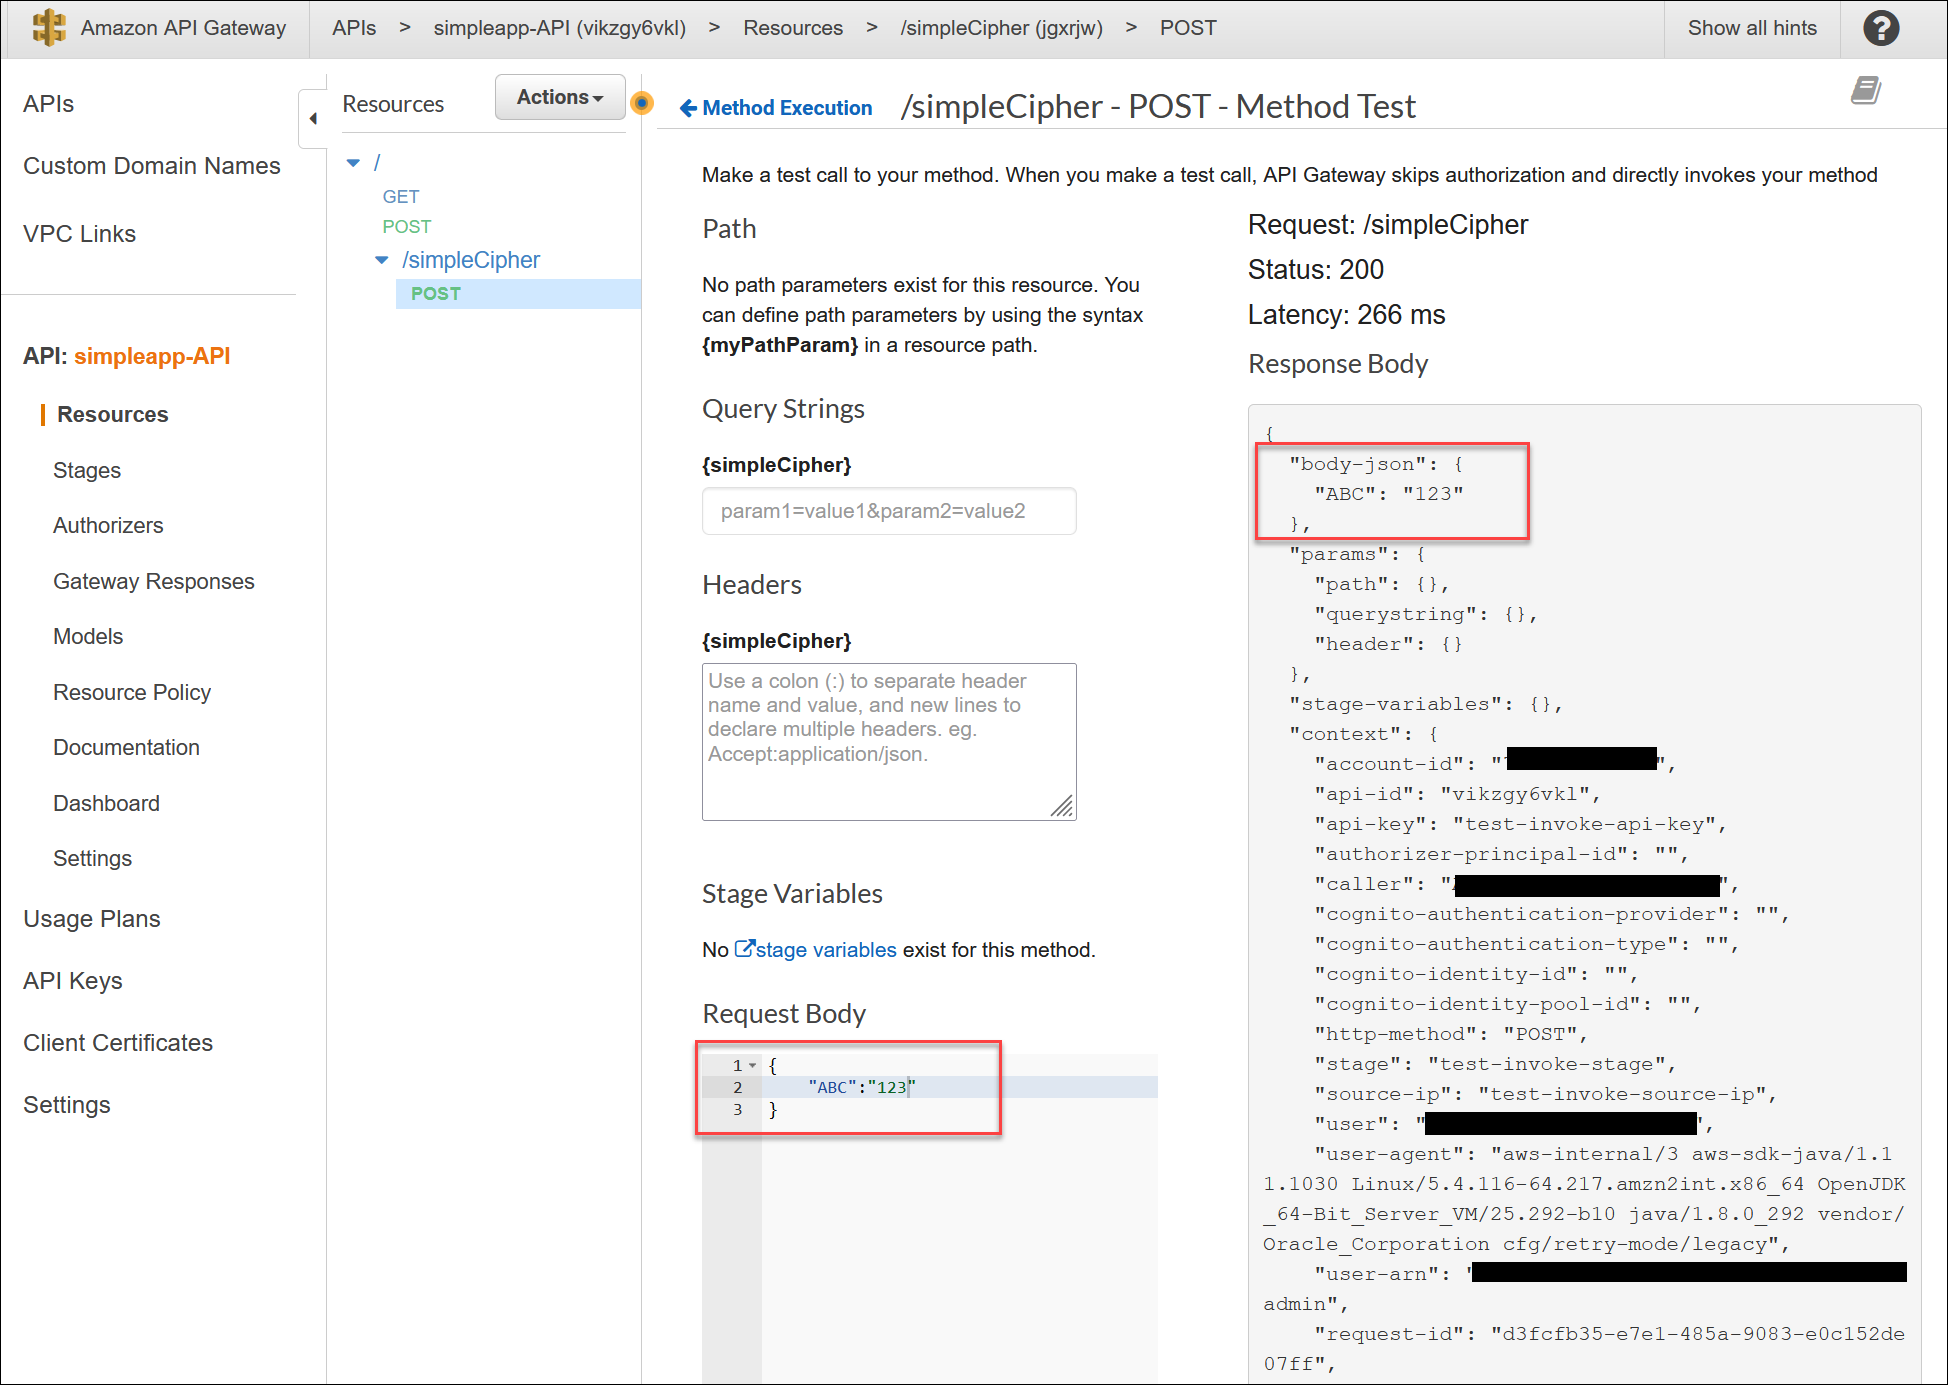Select POST under /simpleCipher
Image resolution: width=1948 pixels, height=1385 pixels.
coord(436,294)
